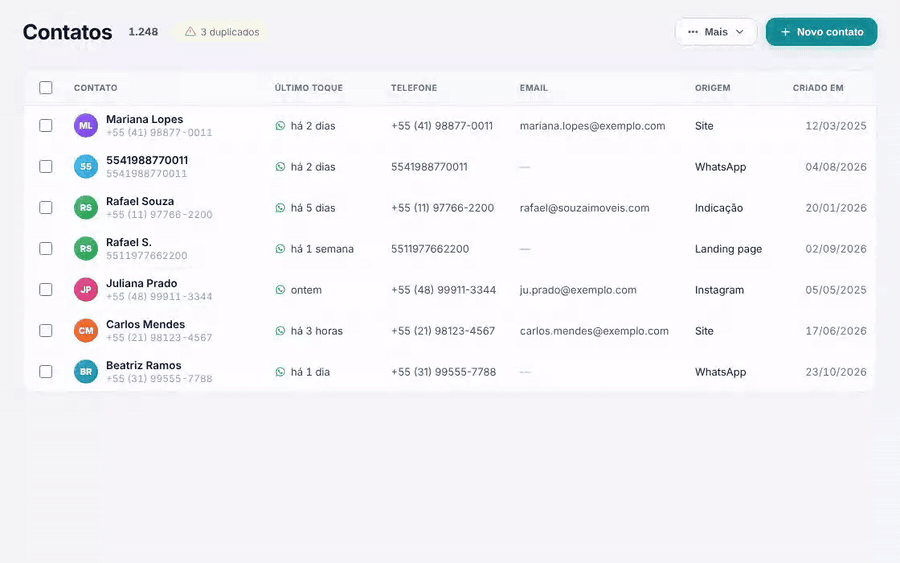The width and height of the screenshot is (900, 563).
Task: Click WhatsApp icon next to 'ontem'
Action: point(280,290)
